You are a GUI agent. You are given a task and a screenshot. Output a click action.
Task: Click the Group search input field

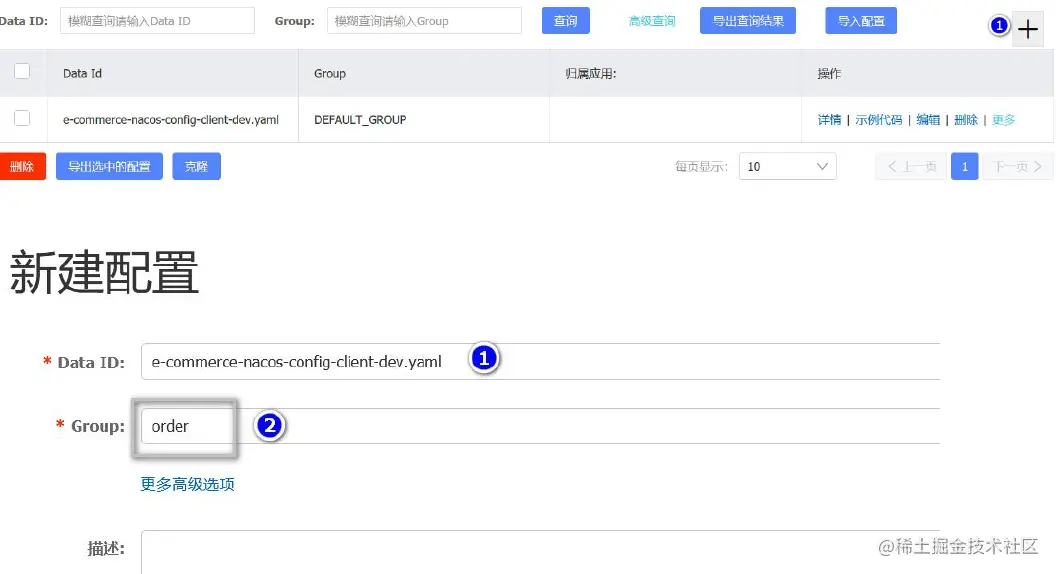[x=424, y=21]
